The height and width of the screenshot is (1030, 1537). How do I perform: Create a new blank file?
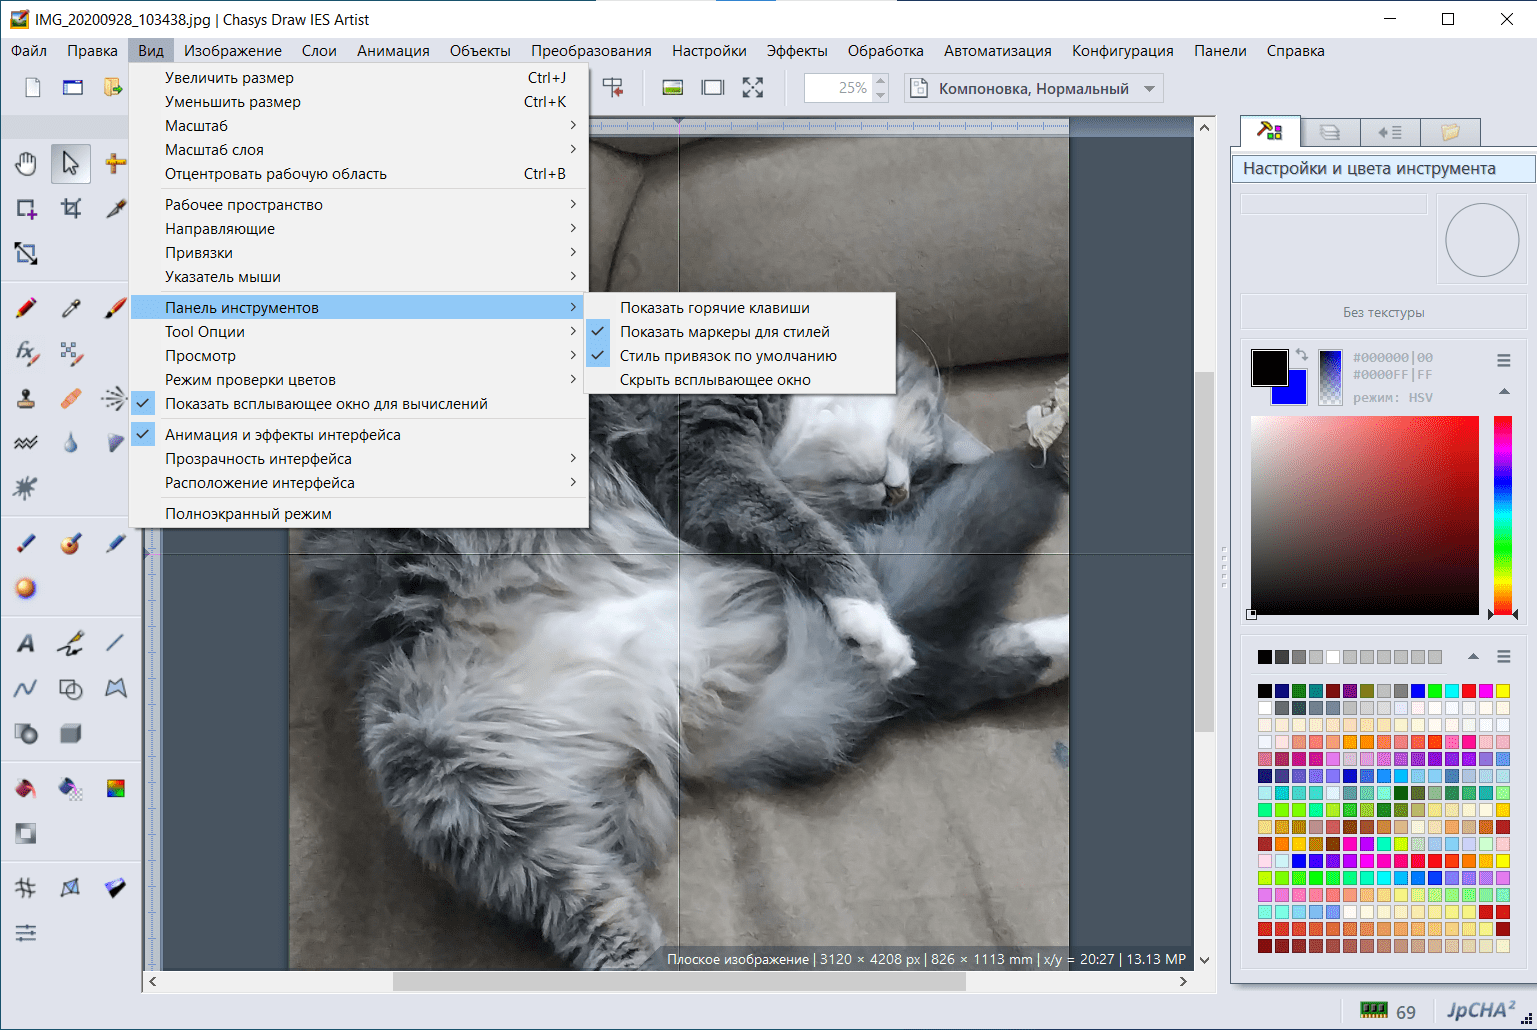(33, 88)
